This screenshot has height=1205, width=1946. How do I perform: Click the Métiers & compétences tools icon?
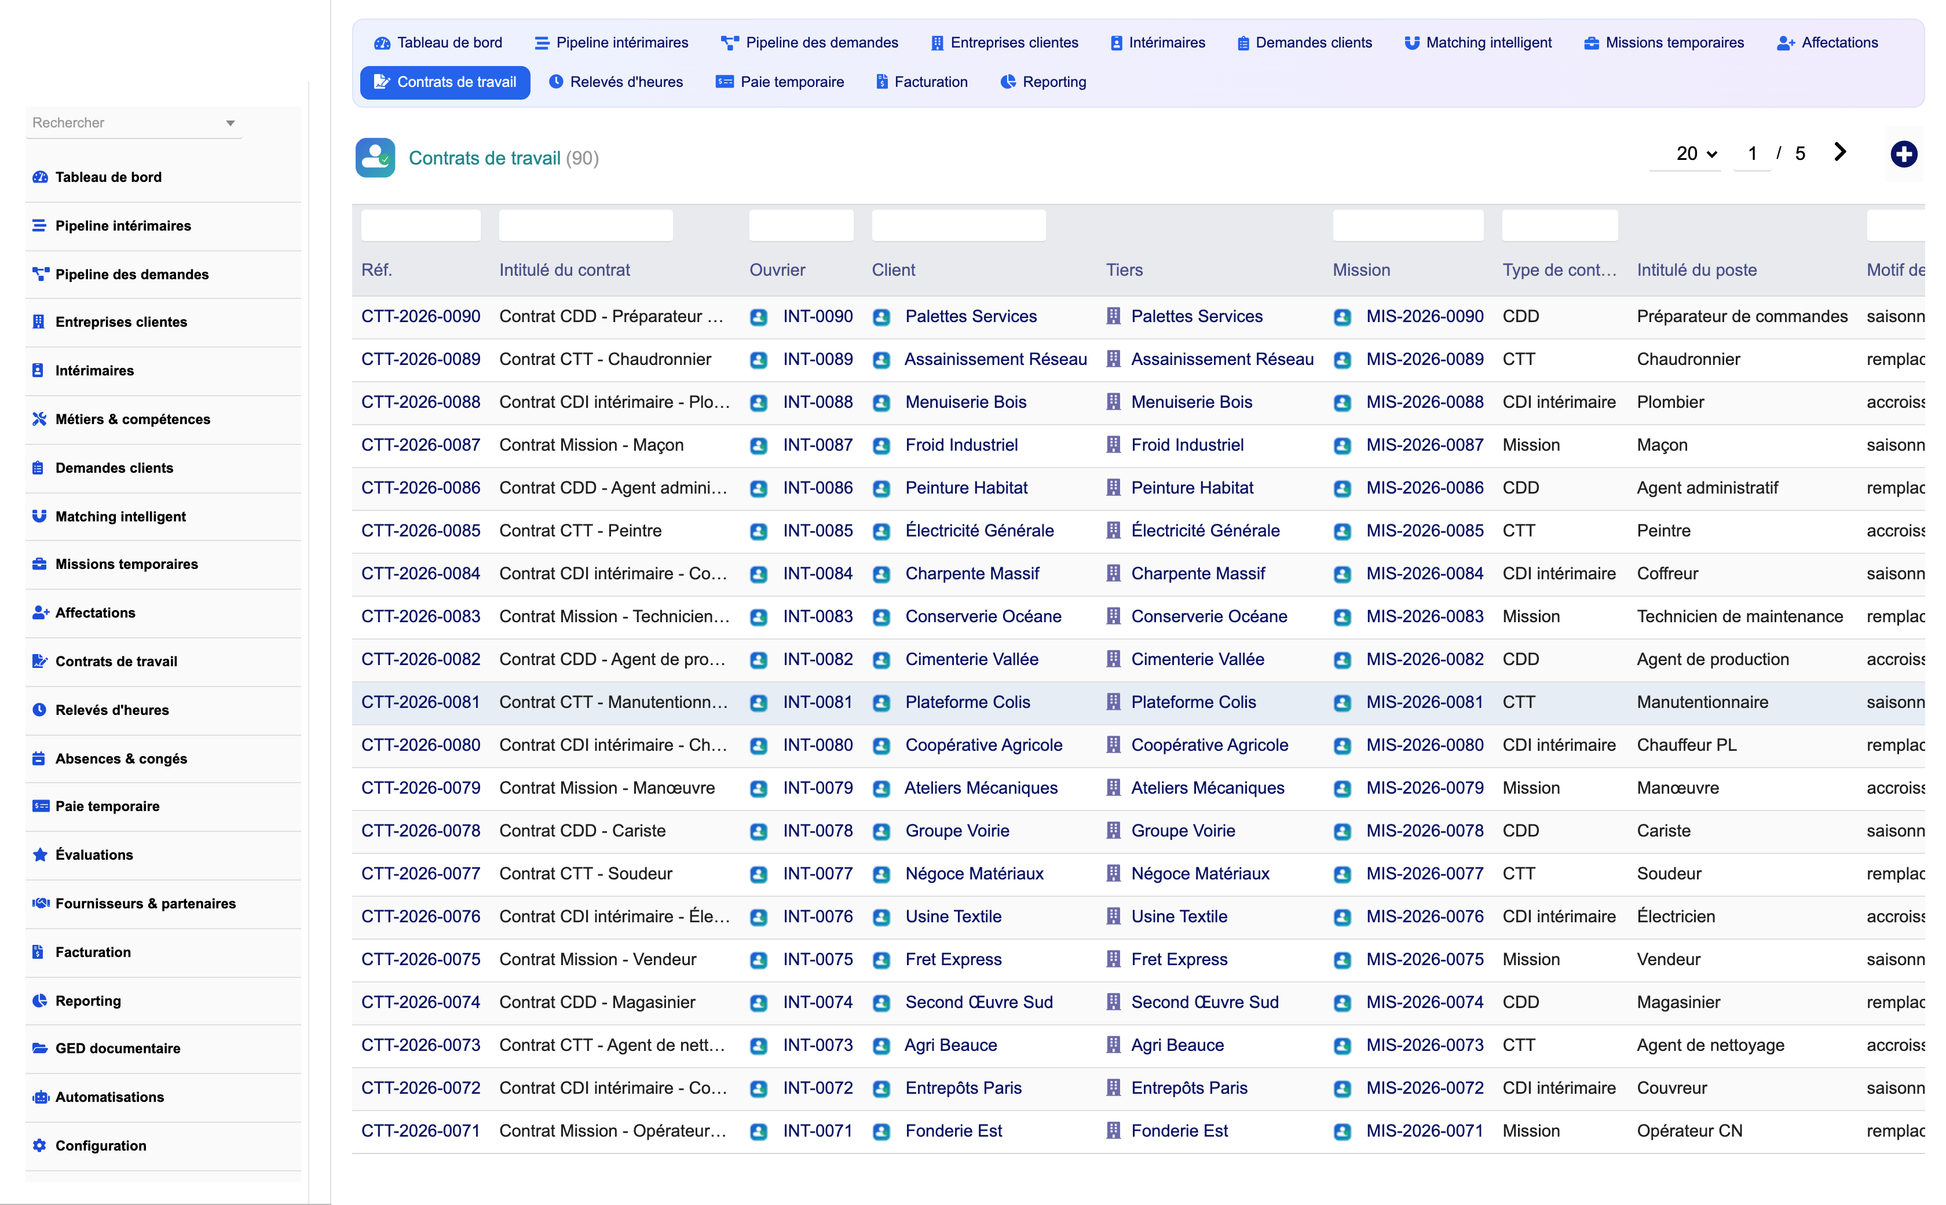click(40, 419)
